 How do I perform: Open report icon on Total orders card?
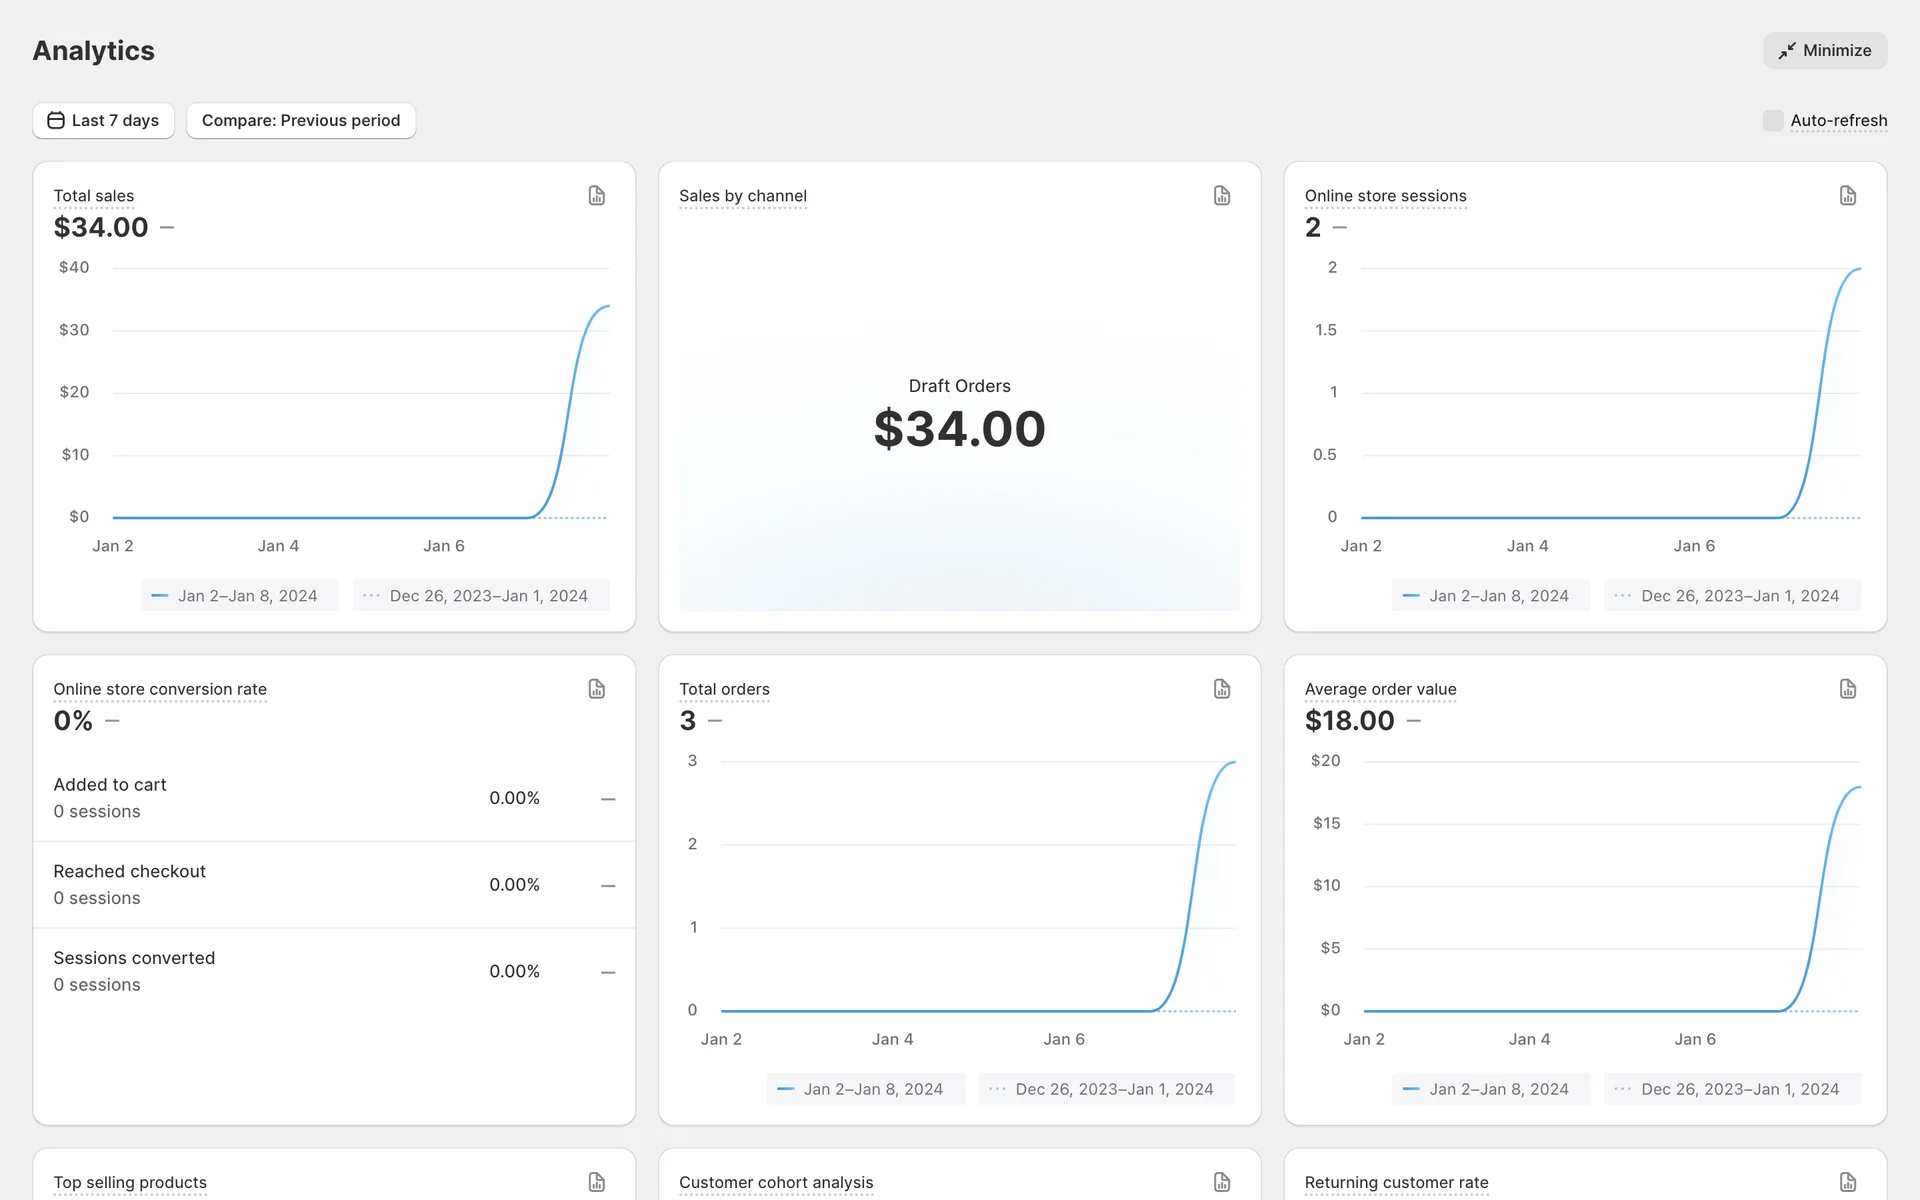(1222, 689)
